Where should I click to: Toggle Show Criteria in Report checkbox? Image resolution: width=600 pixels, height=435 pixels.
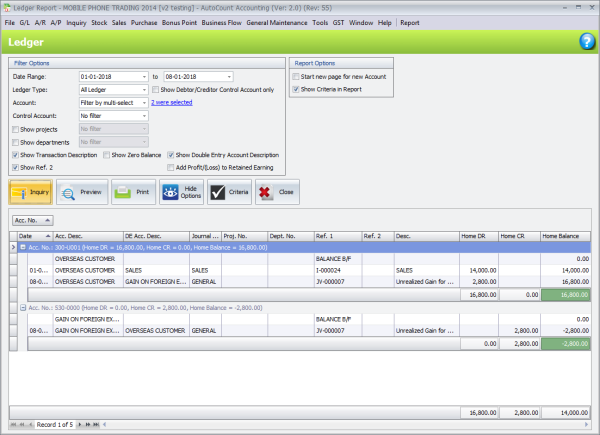[296, 89]
